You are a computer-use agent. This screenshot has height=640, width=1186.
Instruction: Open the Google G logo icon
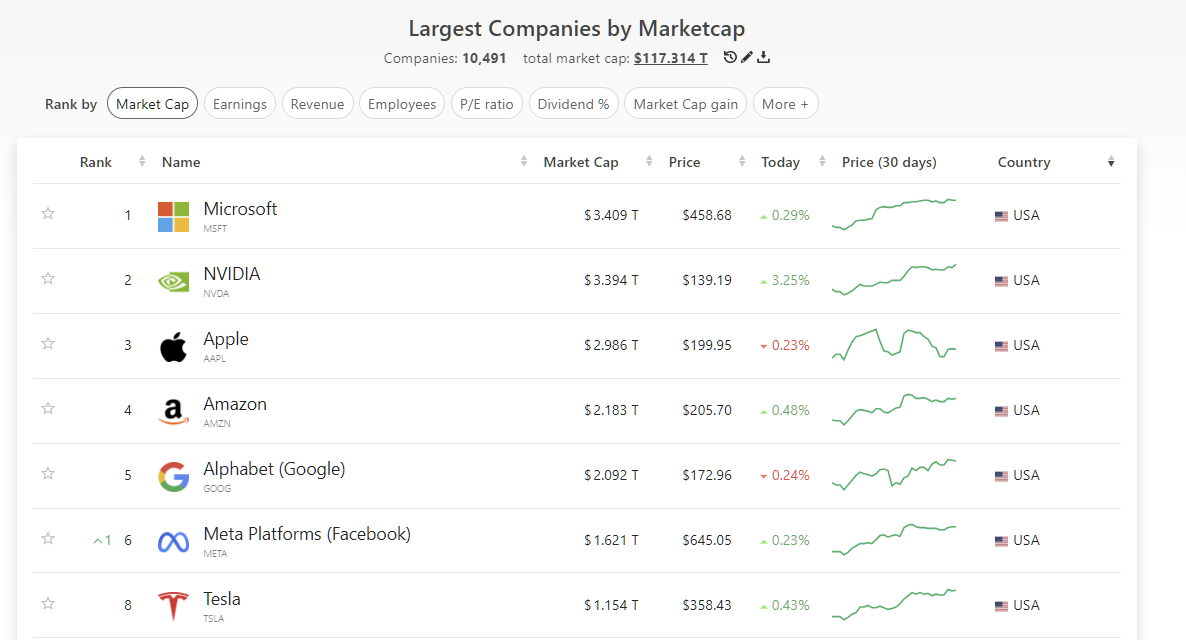click(173, 477)
